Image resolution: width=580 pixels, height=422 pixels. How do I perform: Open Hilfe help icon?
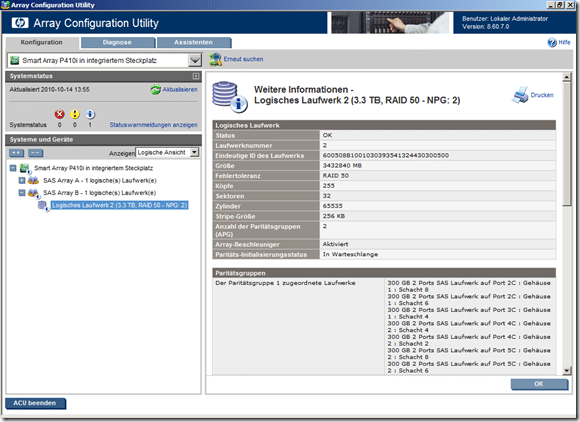pos(552,43)
